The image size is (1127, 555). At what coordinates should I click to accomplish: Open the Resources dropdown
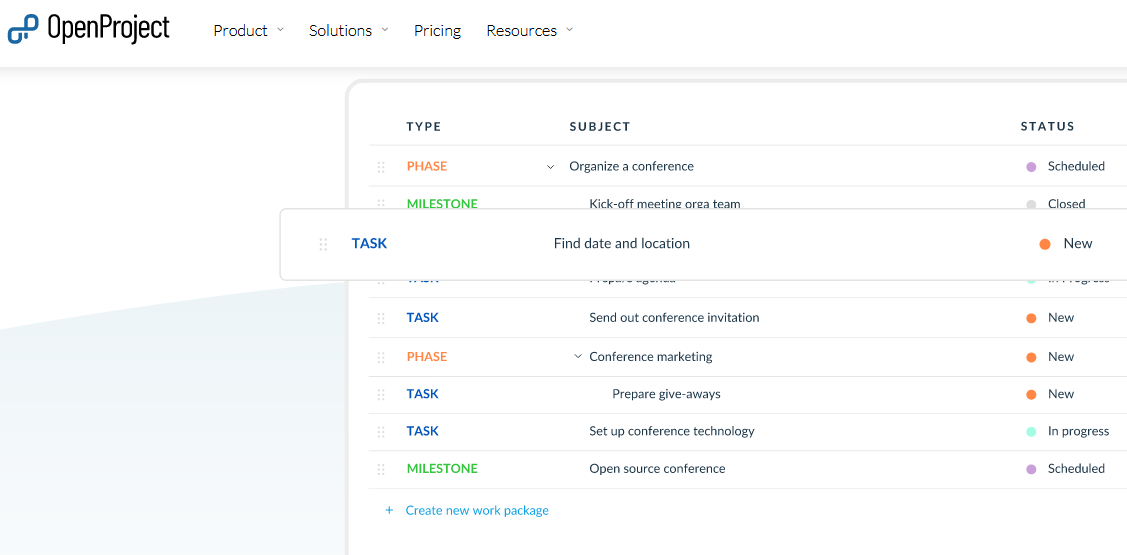coord(529,31)
